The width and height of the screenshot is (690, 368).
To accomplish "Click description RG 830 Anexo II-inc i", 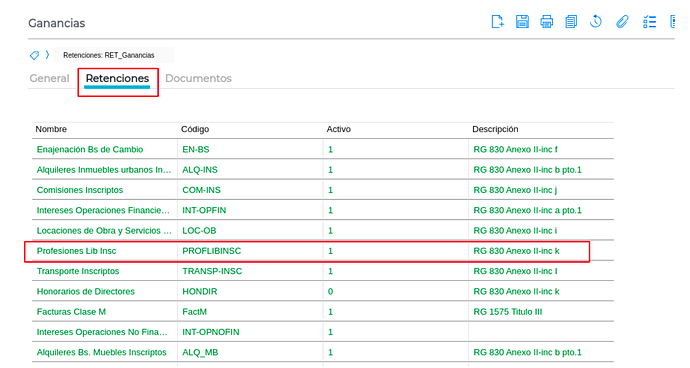I will point(515,230).
